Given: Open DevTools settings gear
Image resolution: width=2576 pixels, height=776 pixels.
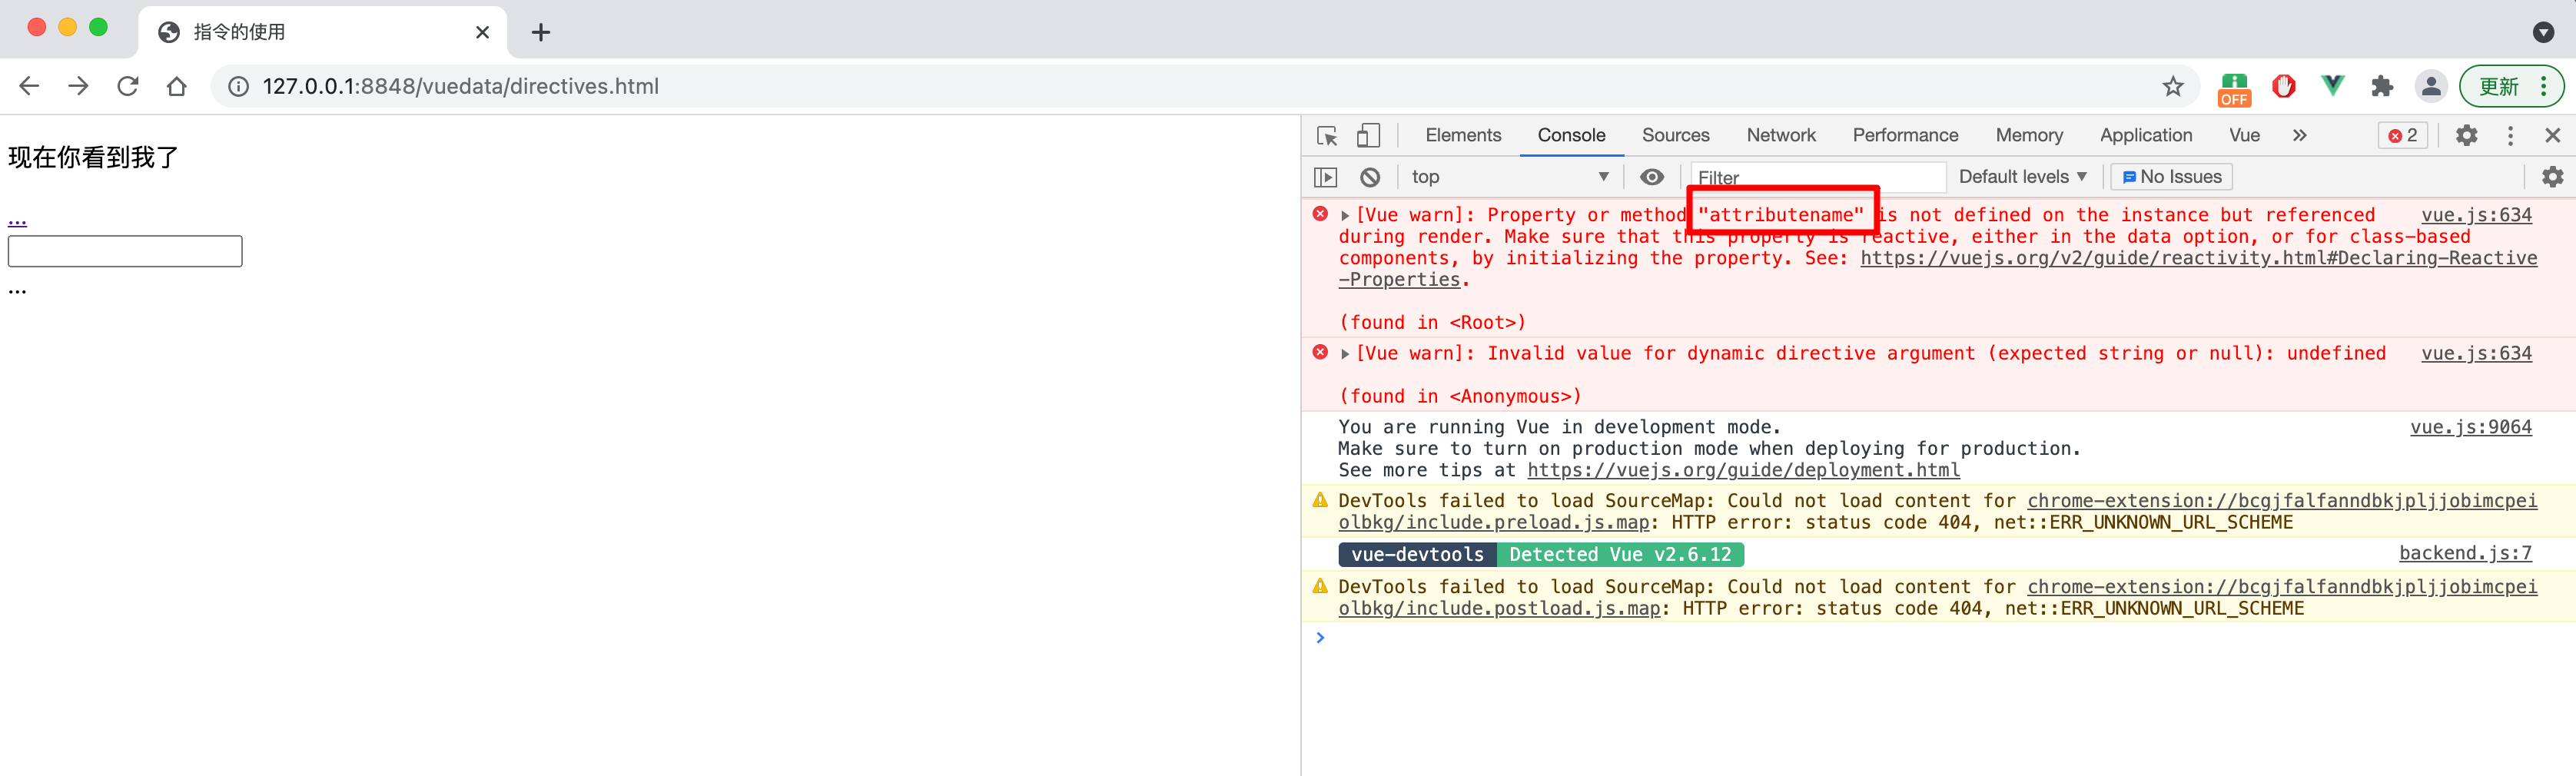Looking at the screenshot, I should tap(2466, 135).
